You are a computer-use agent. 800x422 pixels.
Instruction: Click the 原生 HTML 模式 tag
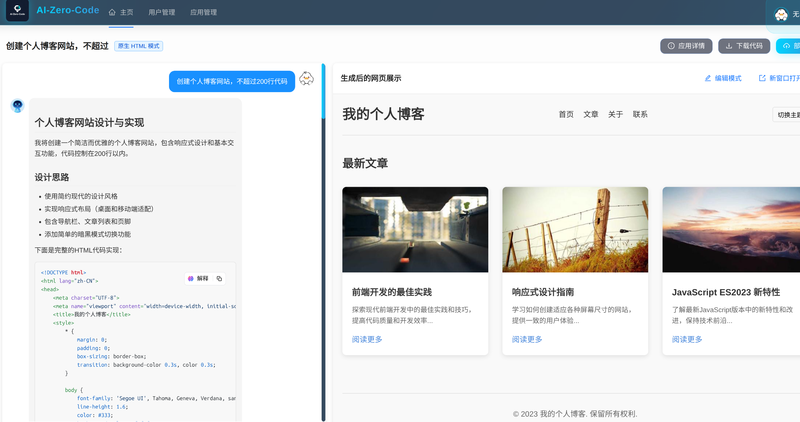[x=139, y=46]
